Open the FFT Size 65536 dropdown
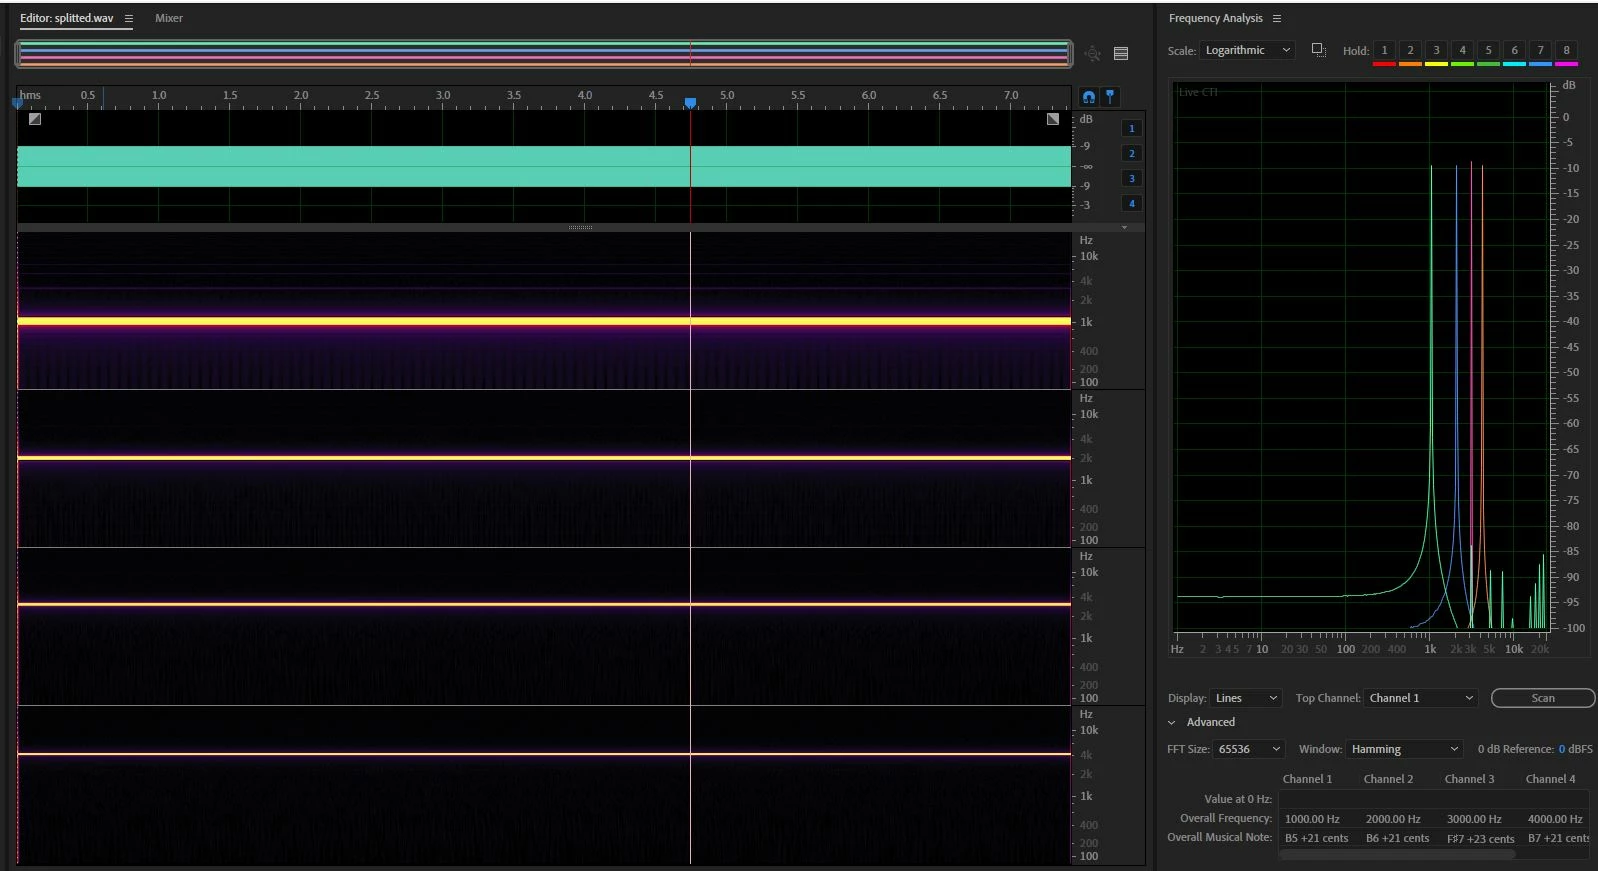1598x871 pixels. [1248, 749]
